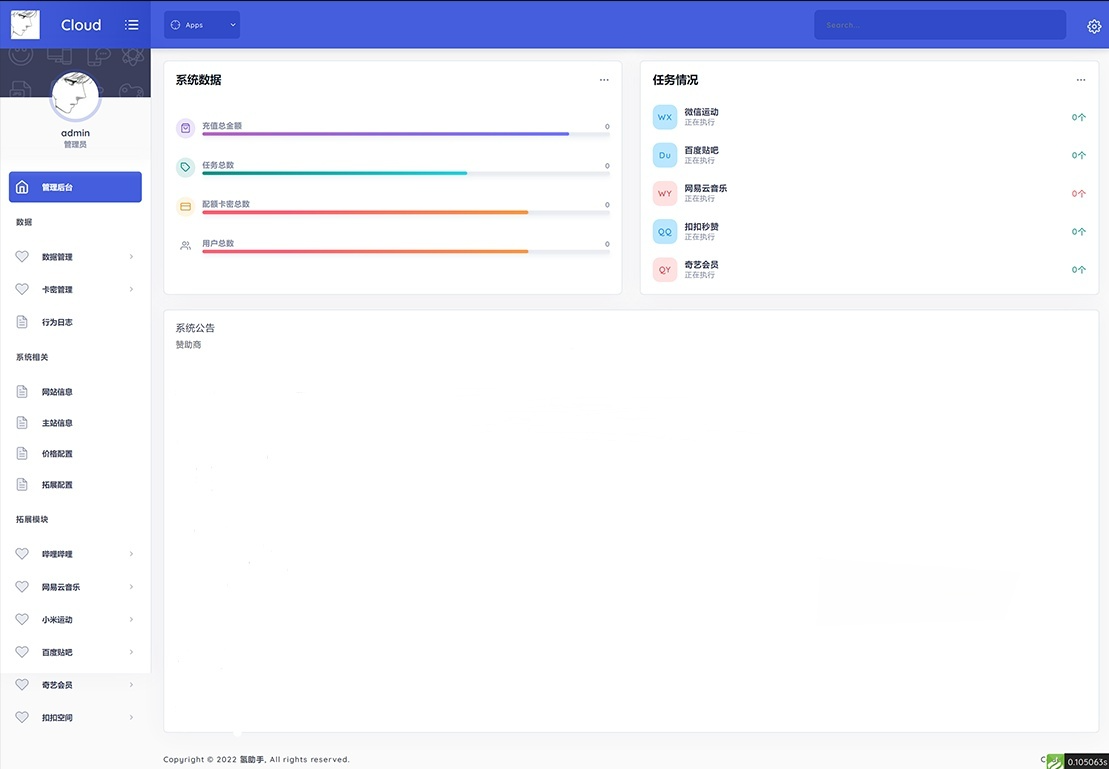Screen dimensions: 1109x769
Task: Open the 行为日志 page
Action: [x=57, y=322]
